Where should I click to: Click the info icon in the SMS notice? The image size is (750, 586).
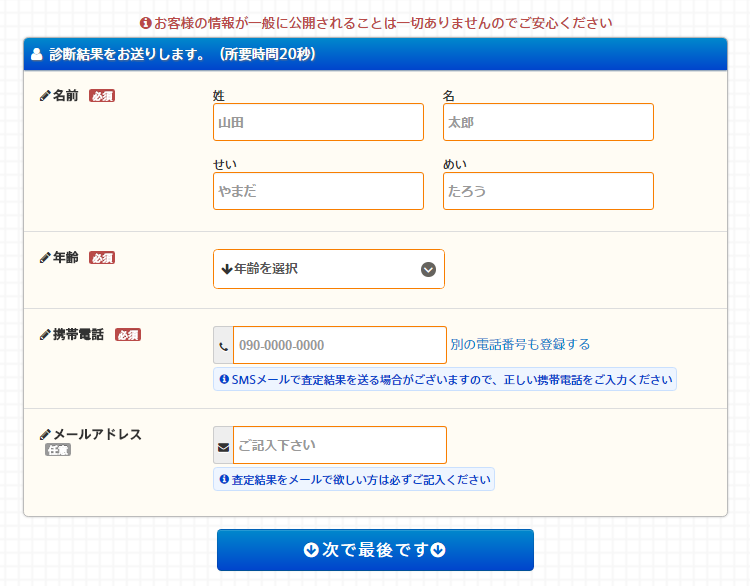pos(224,380)
